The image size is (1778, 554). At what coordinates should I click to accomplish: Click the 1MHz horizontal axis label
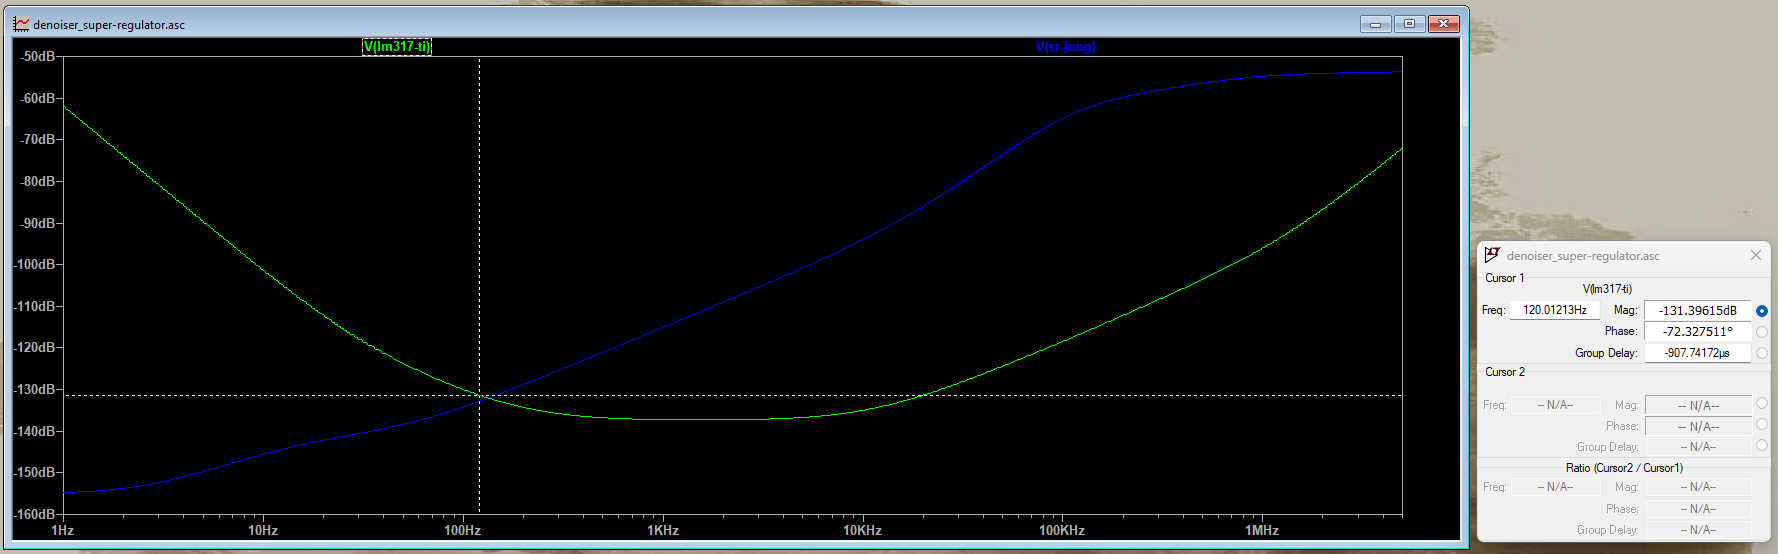tap(1262, 530)
